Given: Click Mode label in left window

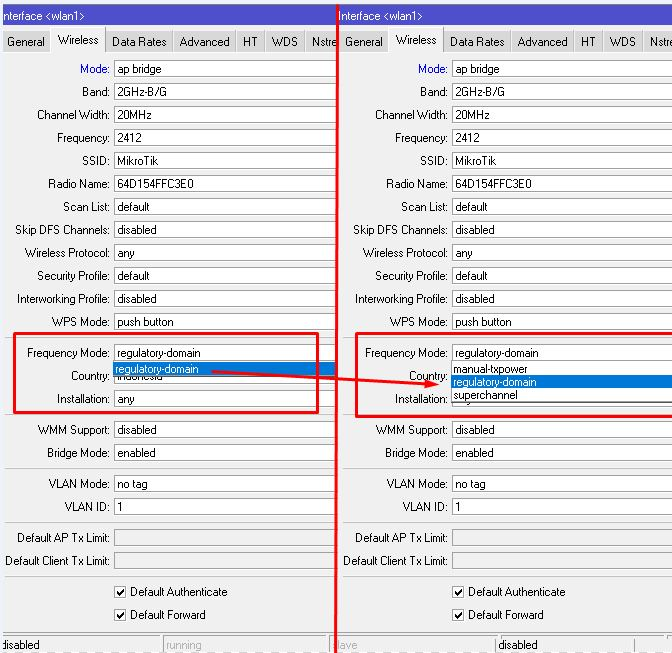Looking at the screenshot, I should pyautogui.click(x=95, y=69).
